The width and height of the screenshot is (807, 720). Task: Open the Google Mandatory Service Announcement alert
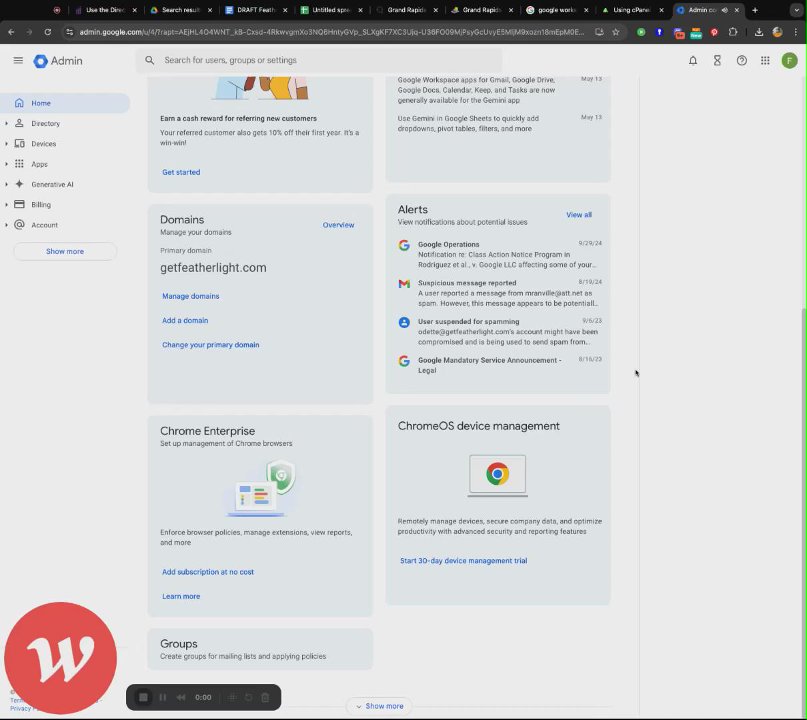point(499,365)
